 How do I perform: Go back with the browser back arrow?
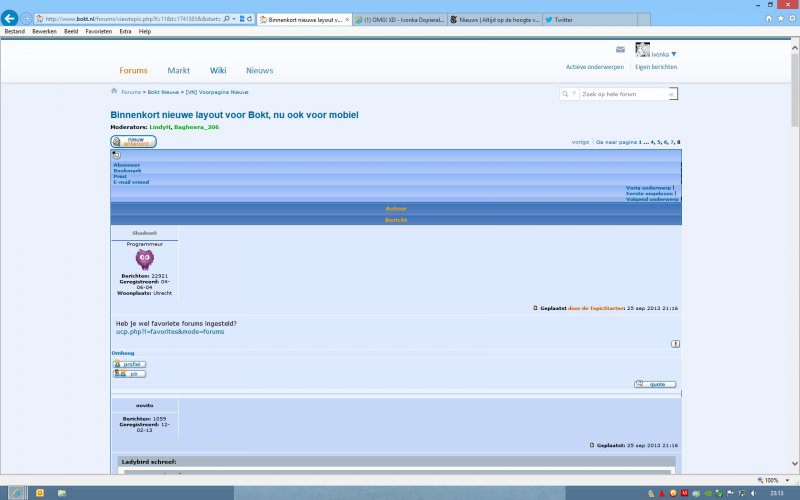(10, 18)
